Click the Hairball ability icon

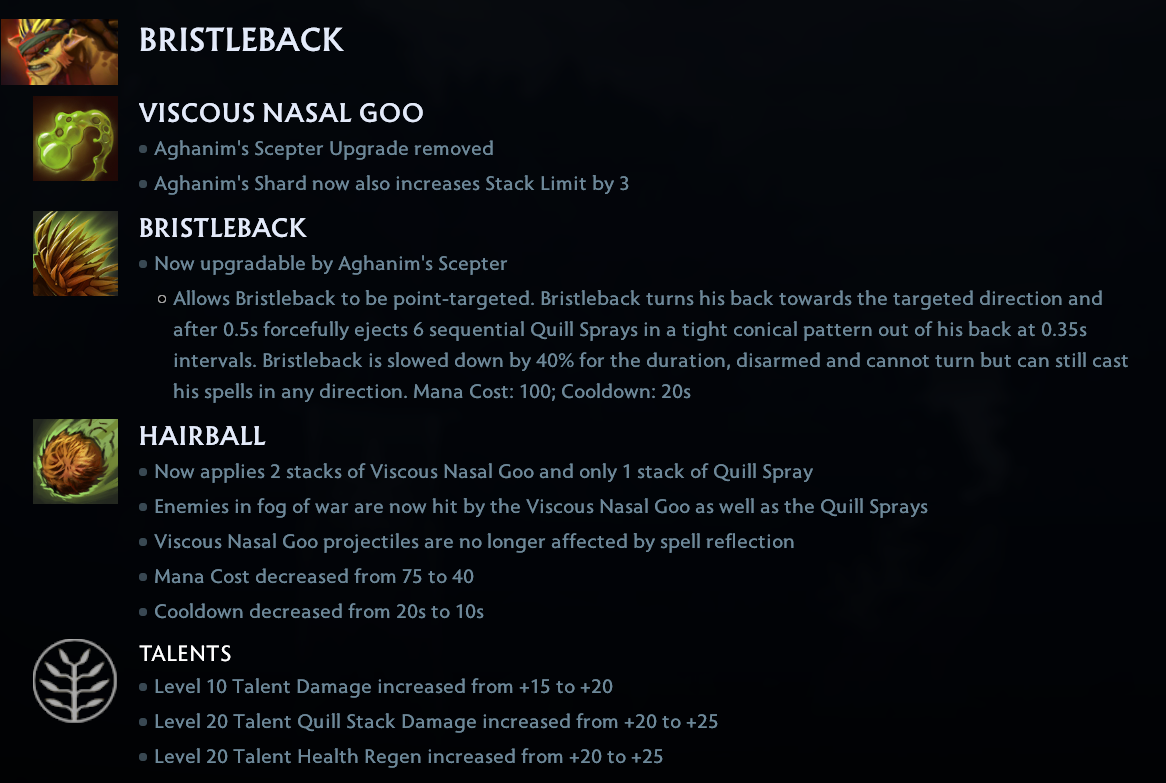(76, 461)
